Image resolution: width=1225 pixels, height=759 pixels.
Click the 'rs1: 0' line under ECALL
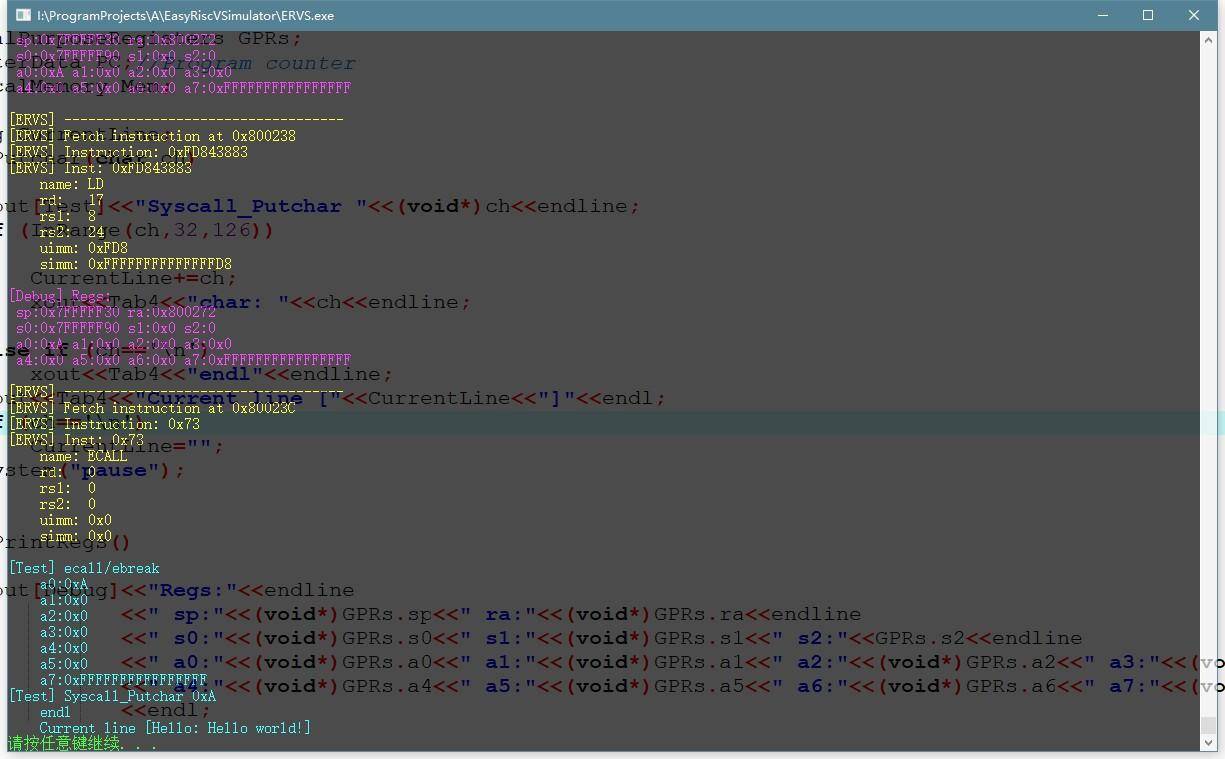(x=67, y=488)
